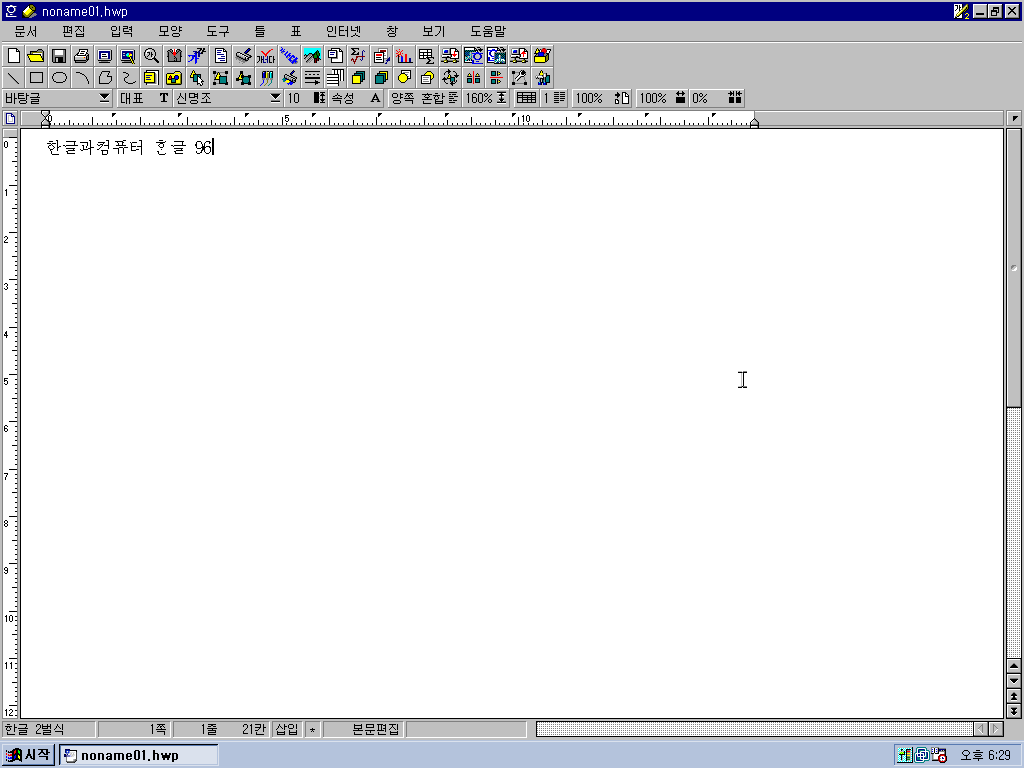Open the 속성 character attributes selector
Screen dimensions: 1024x768
pyautogui.click(x=356, y=98)
